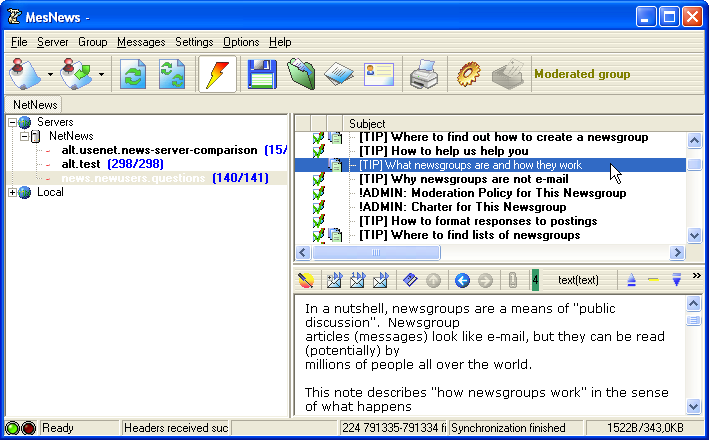Image resolution: width=709 pixels, height=440 pixels.
Task: Click the lightning bolt toolbar icon
Action: 217,74
